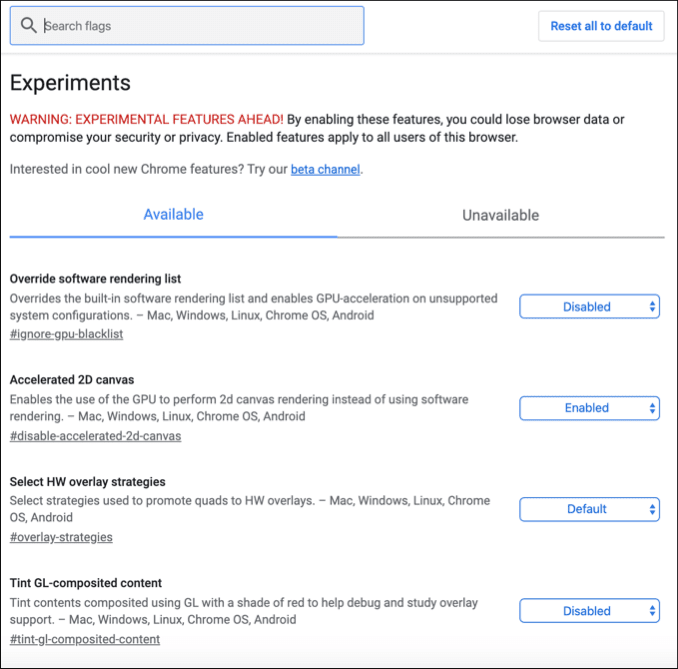Focus the Search flags input field

click(200, 26)
